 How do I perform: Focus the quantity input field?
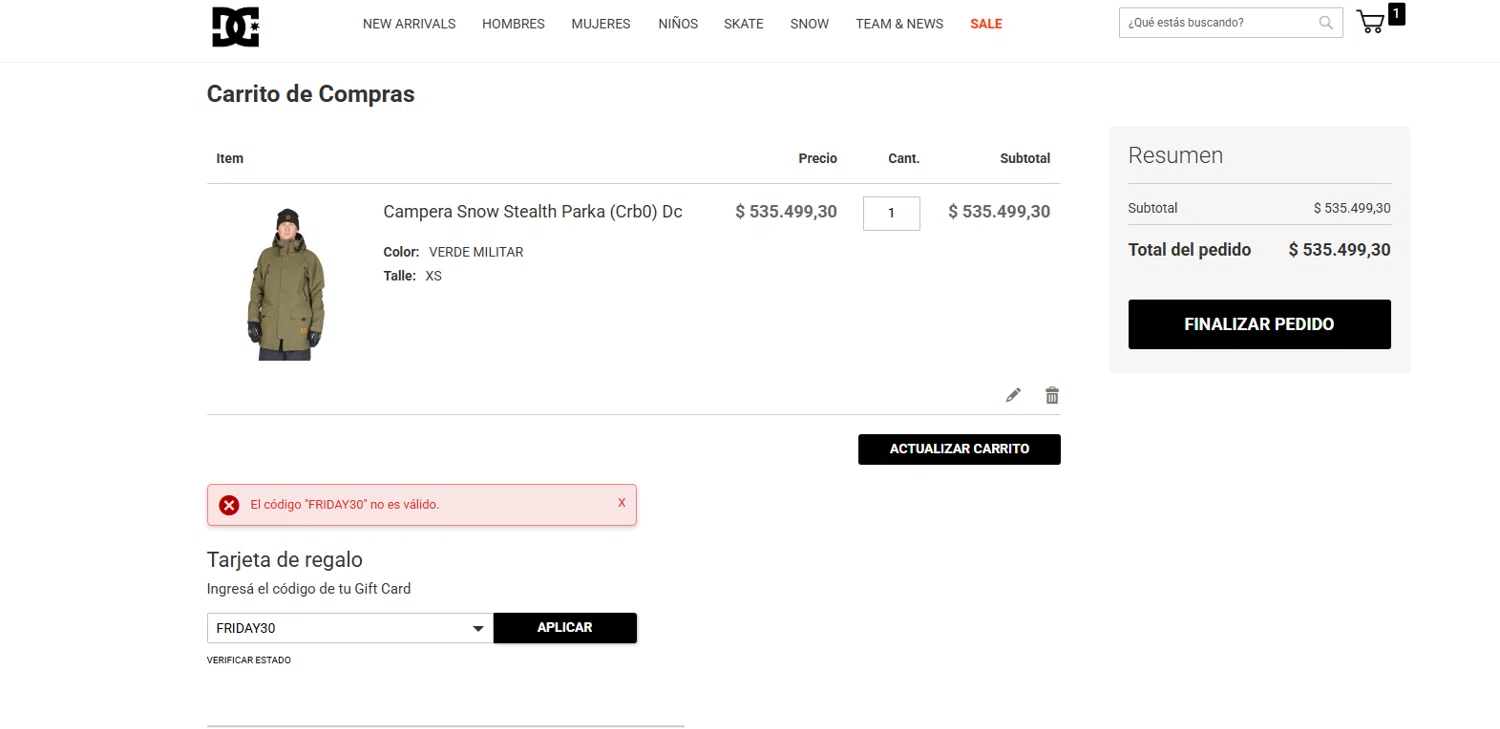891,213
